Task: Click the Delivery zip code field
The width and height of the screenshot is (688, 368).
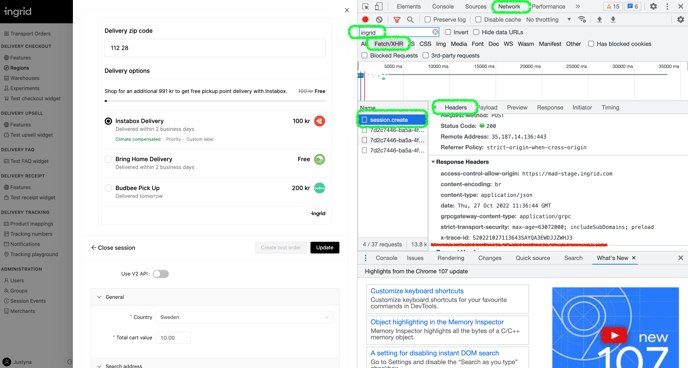Action: pos(215,48)
